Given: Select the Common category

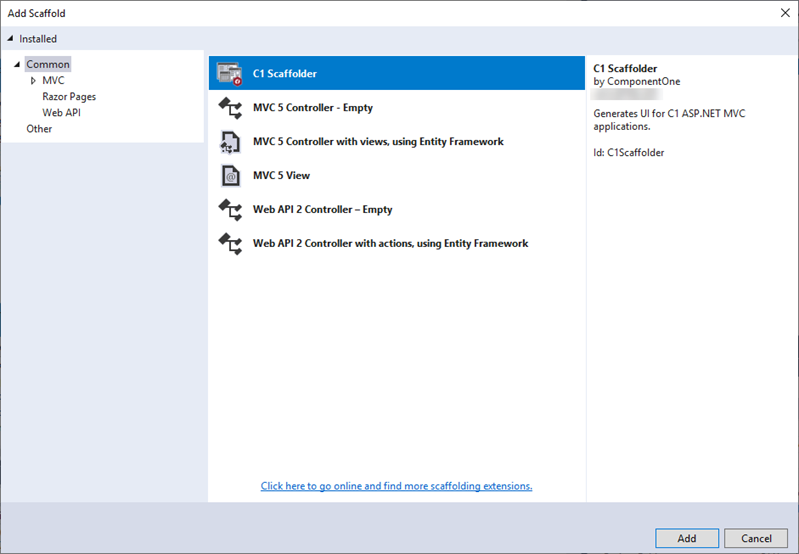Looking at the screenshot, I should click(x=48, y=65).
